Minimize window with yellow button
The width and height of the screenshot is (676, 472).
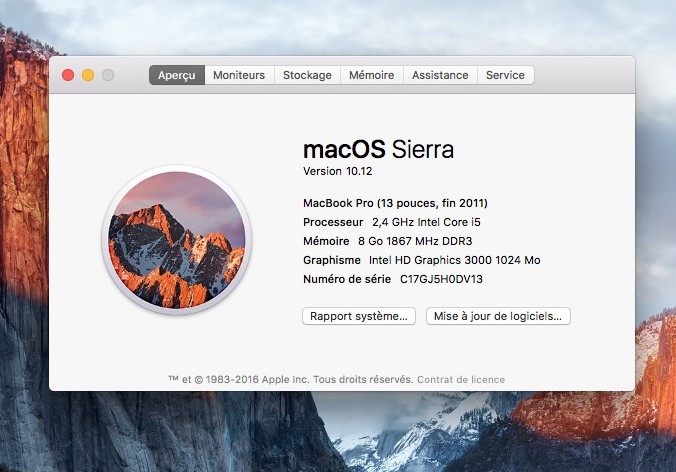[88, 75]
